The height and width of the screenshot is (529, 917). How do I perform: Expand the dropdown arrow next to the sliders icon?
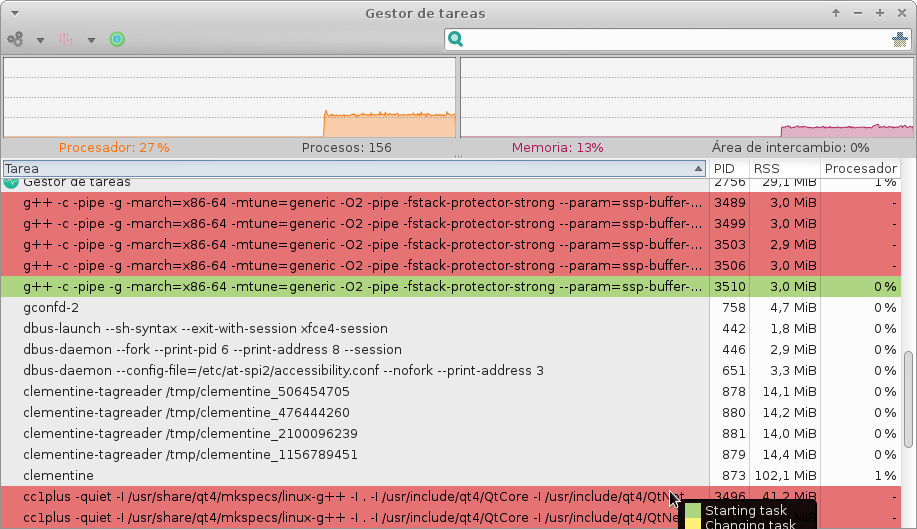coord(91,40)
